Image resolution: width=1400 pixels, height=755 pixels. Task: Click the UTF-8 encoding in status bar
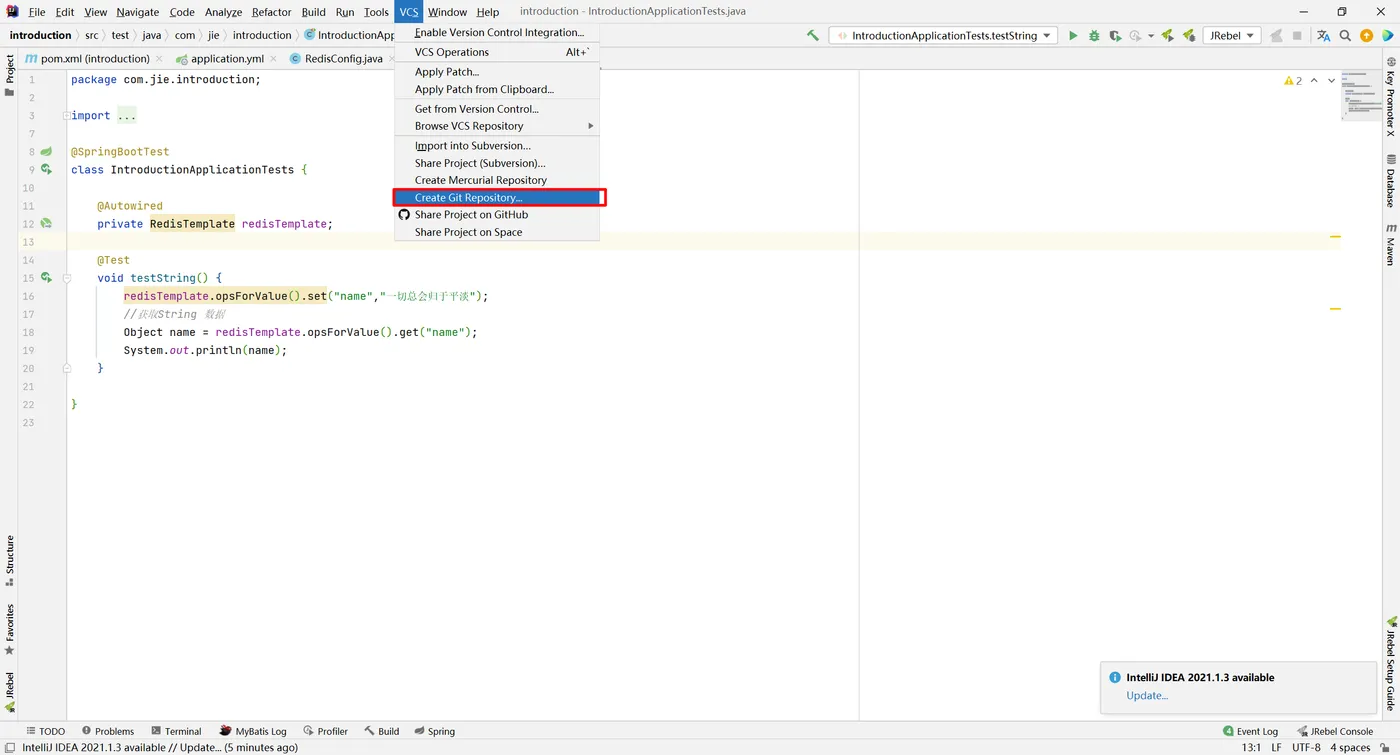coord(1306,747)
